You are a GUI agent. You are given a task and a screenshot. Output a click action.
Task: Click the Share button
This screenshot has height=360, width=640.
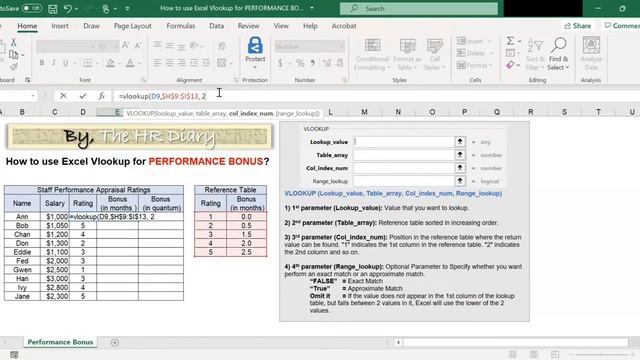click(x=578, y=26)
